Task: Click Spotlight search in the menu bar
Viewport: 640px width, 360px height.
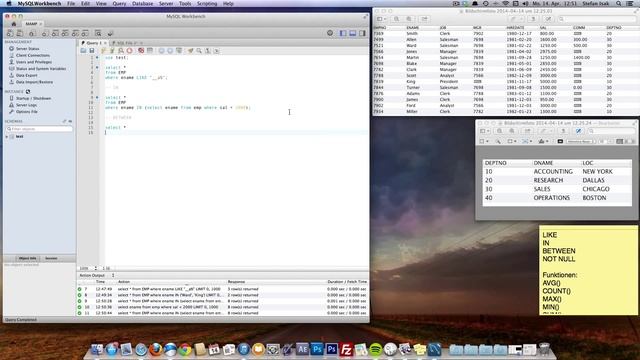Action: [619, 4]
